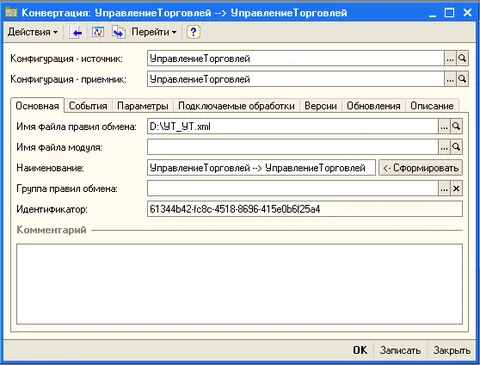Click the empty Имя файла модуля field
Image resolution: width=480 pixels, height=365 pixels.
tap(293, 147)
